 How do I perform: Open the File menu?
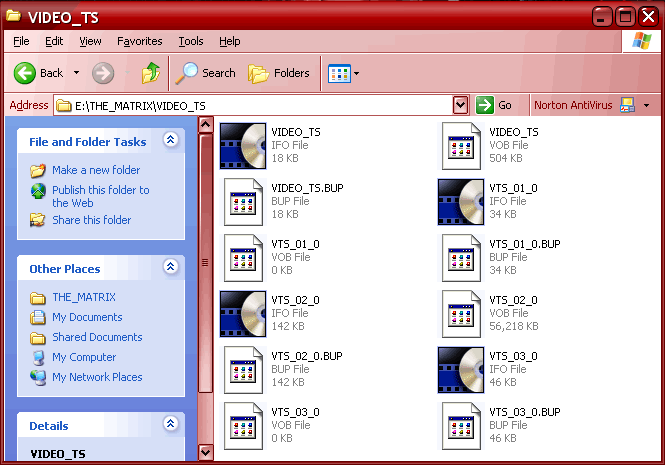coord(21,41)
